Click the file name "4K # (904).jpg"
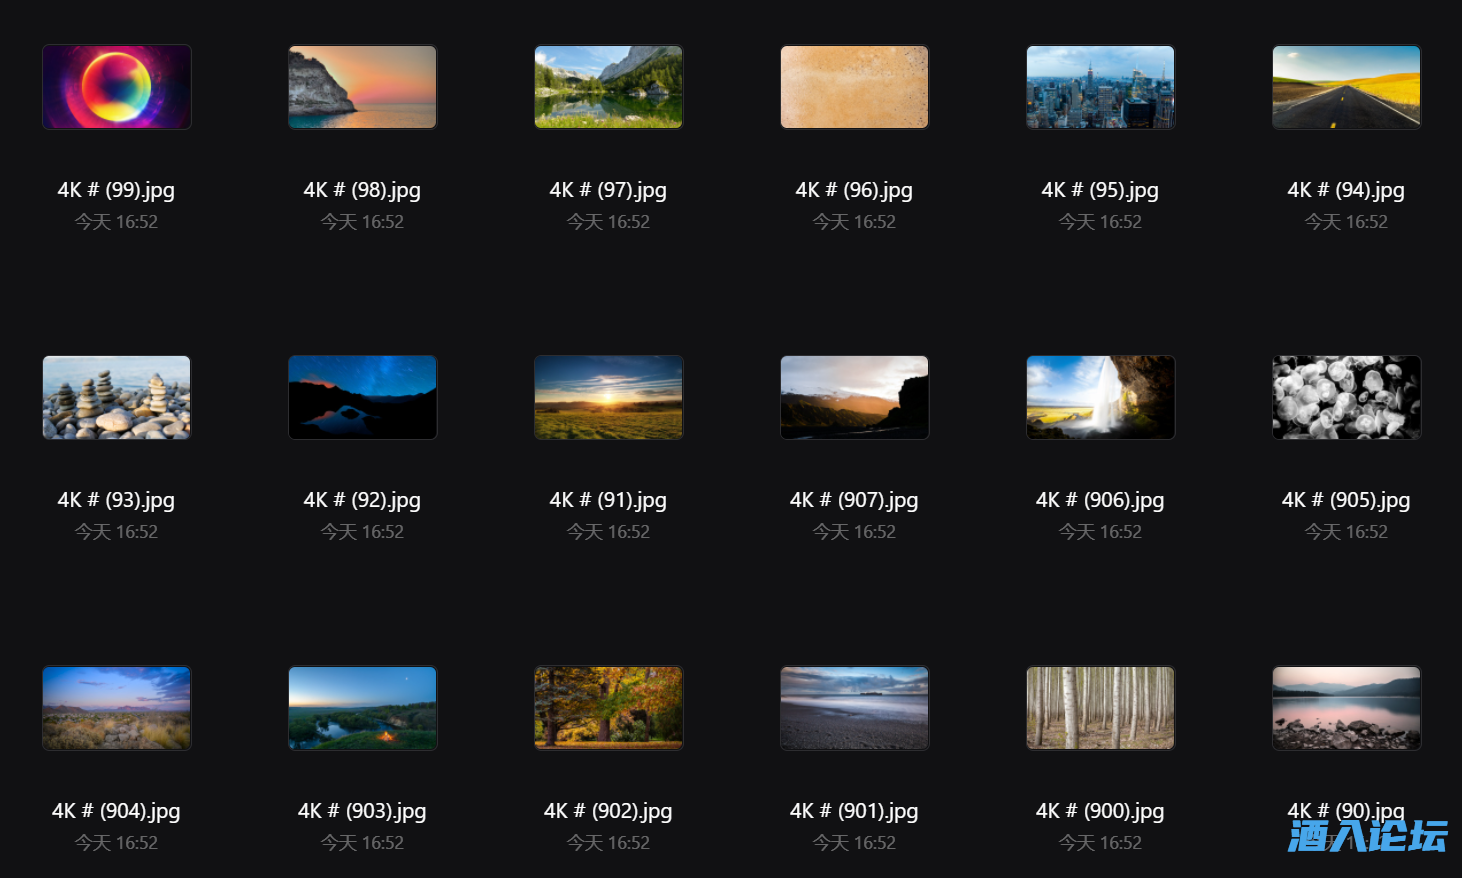Screen dimensions: 1462x878 (116, 811)
